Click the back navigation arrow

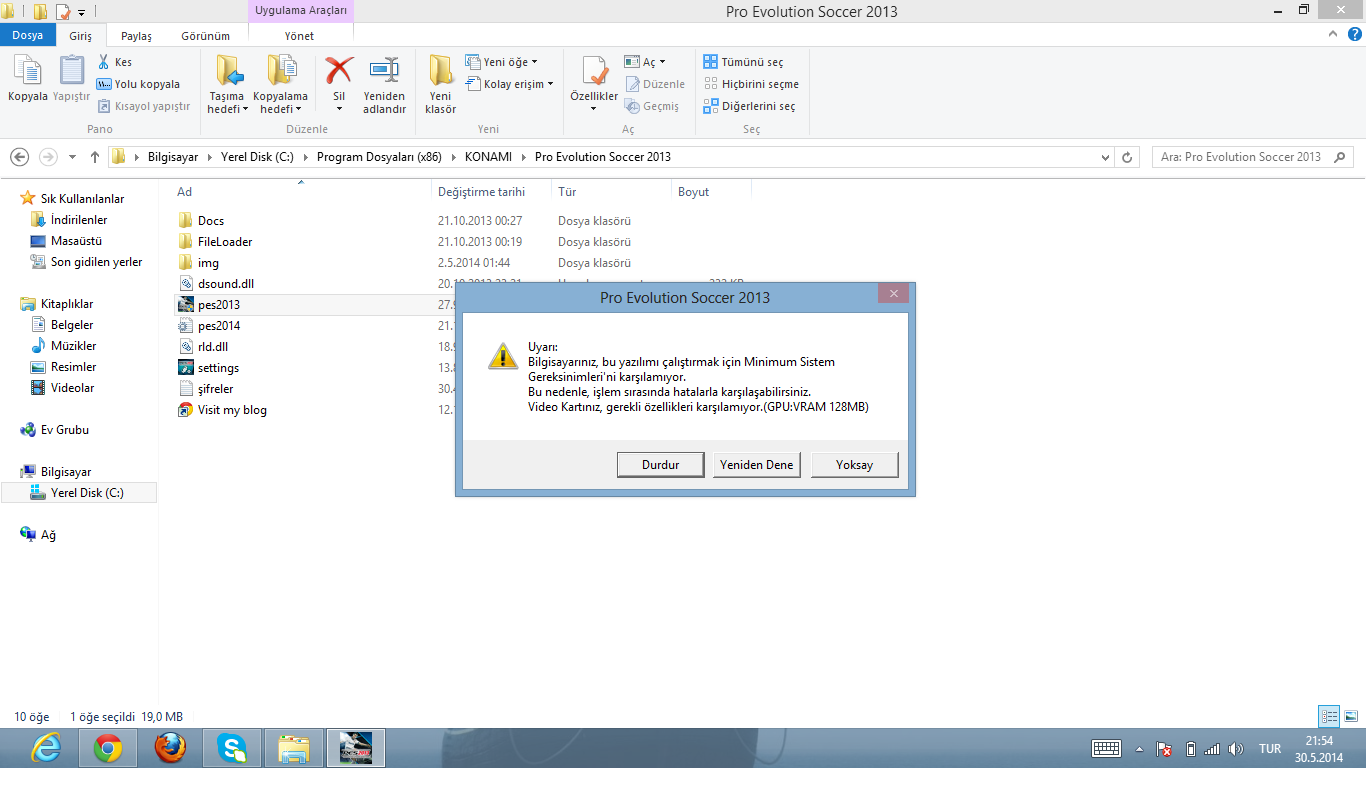[x=19, y=157]
